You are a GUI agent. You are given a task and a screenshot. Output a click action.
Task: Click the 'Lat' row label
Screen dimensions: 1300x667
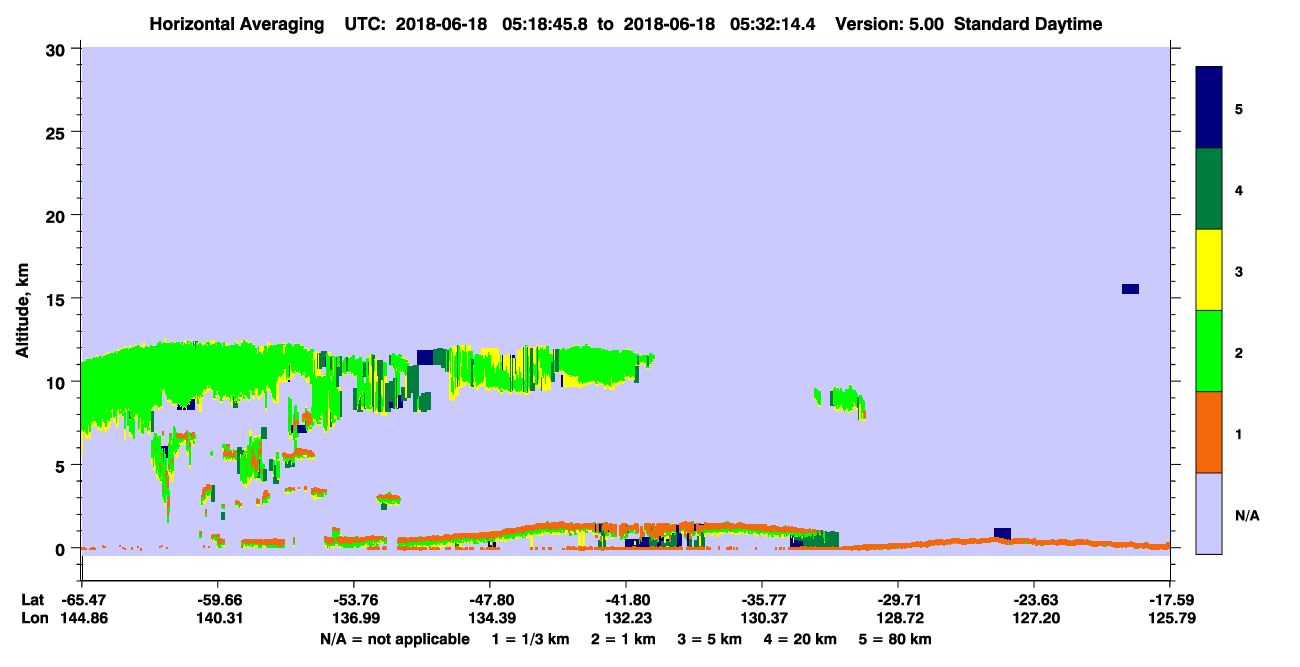click(x=32, y=600)
